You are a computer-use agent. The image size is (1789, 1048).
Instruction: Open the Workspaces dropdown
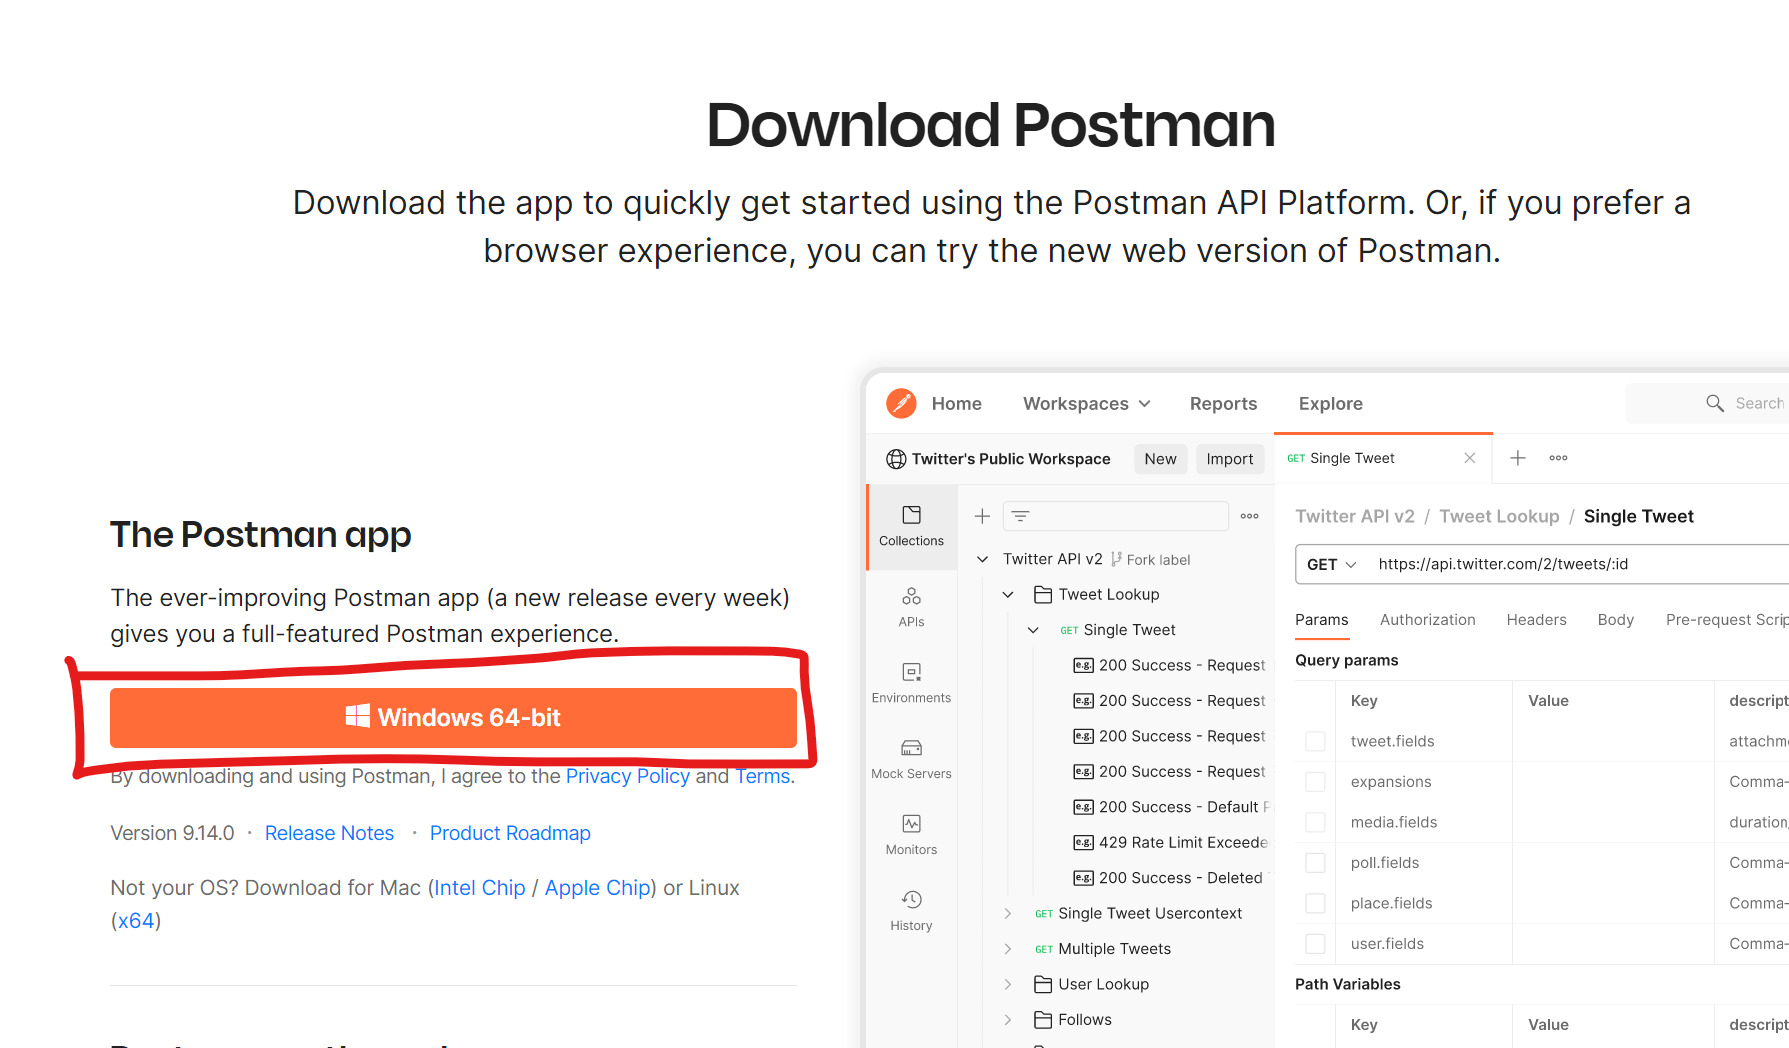click(1087, 403)
